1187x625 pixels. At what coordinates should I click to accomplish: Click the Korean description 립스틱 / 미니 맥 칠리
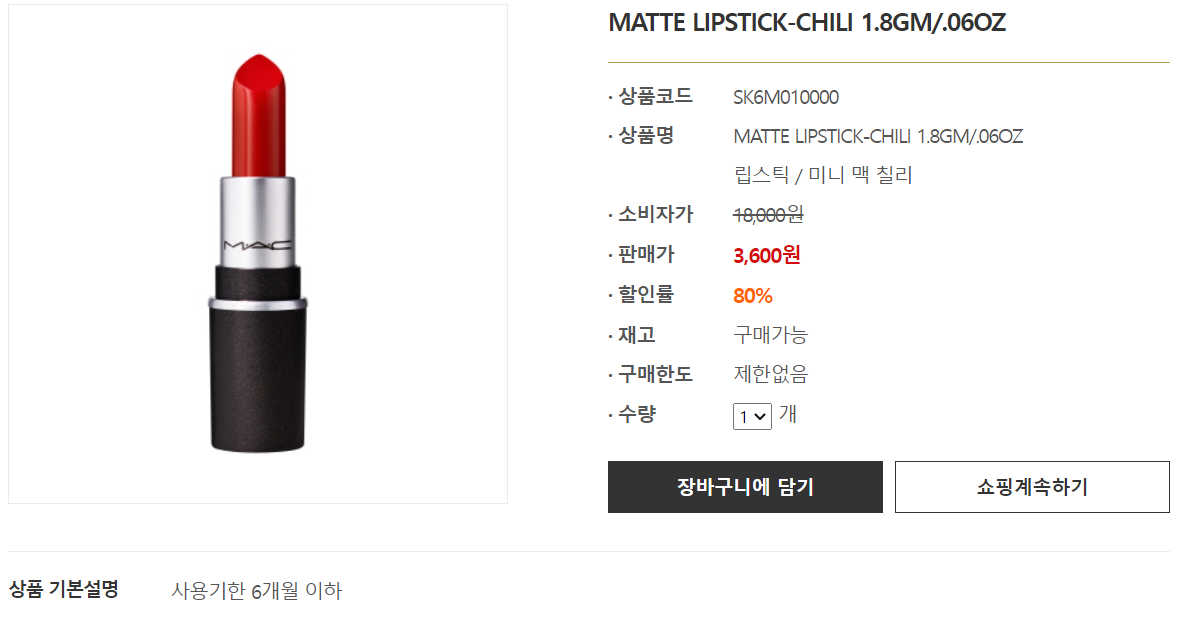823,176
